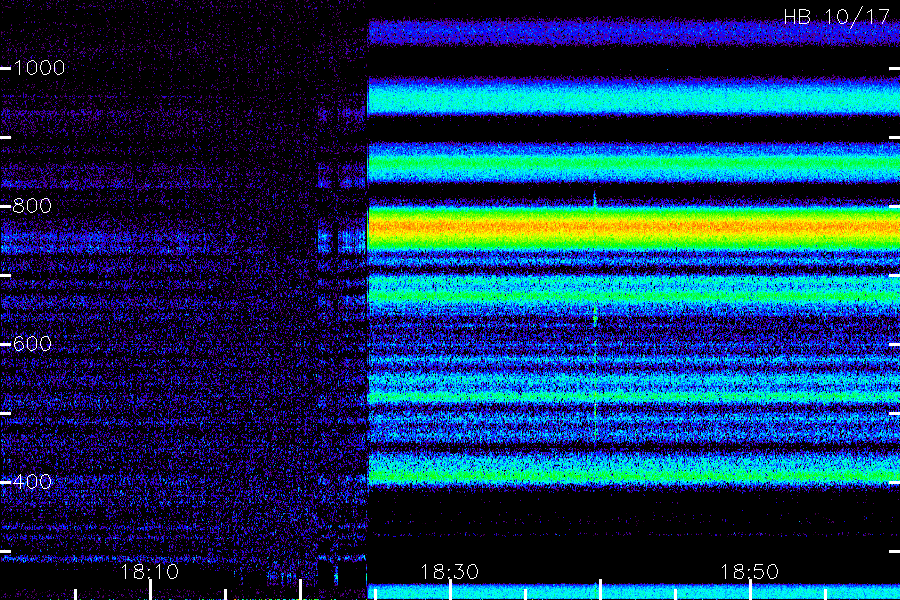Click the 1000 frequency axis label
The width and height of the screenshot is (900, 600).
[39, 68]
